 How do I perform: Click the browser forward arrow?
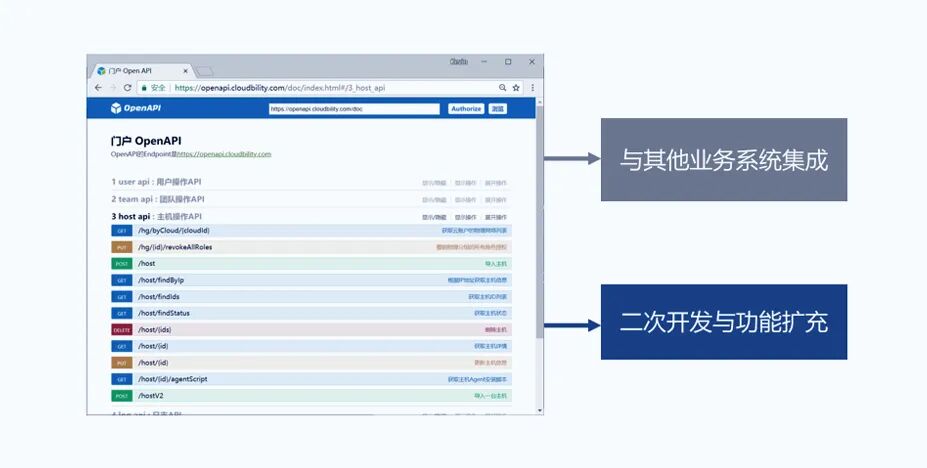click(112, 87)
